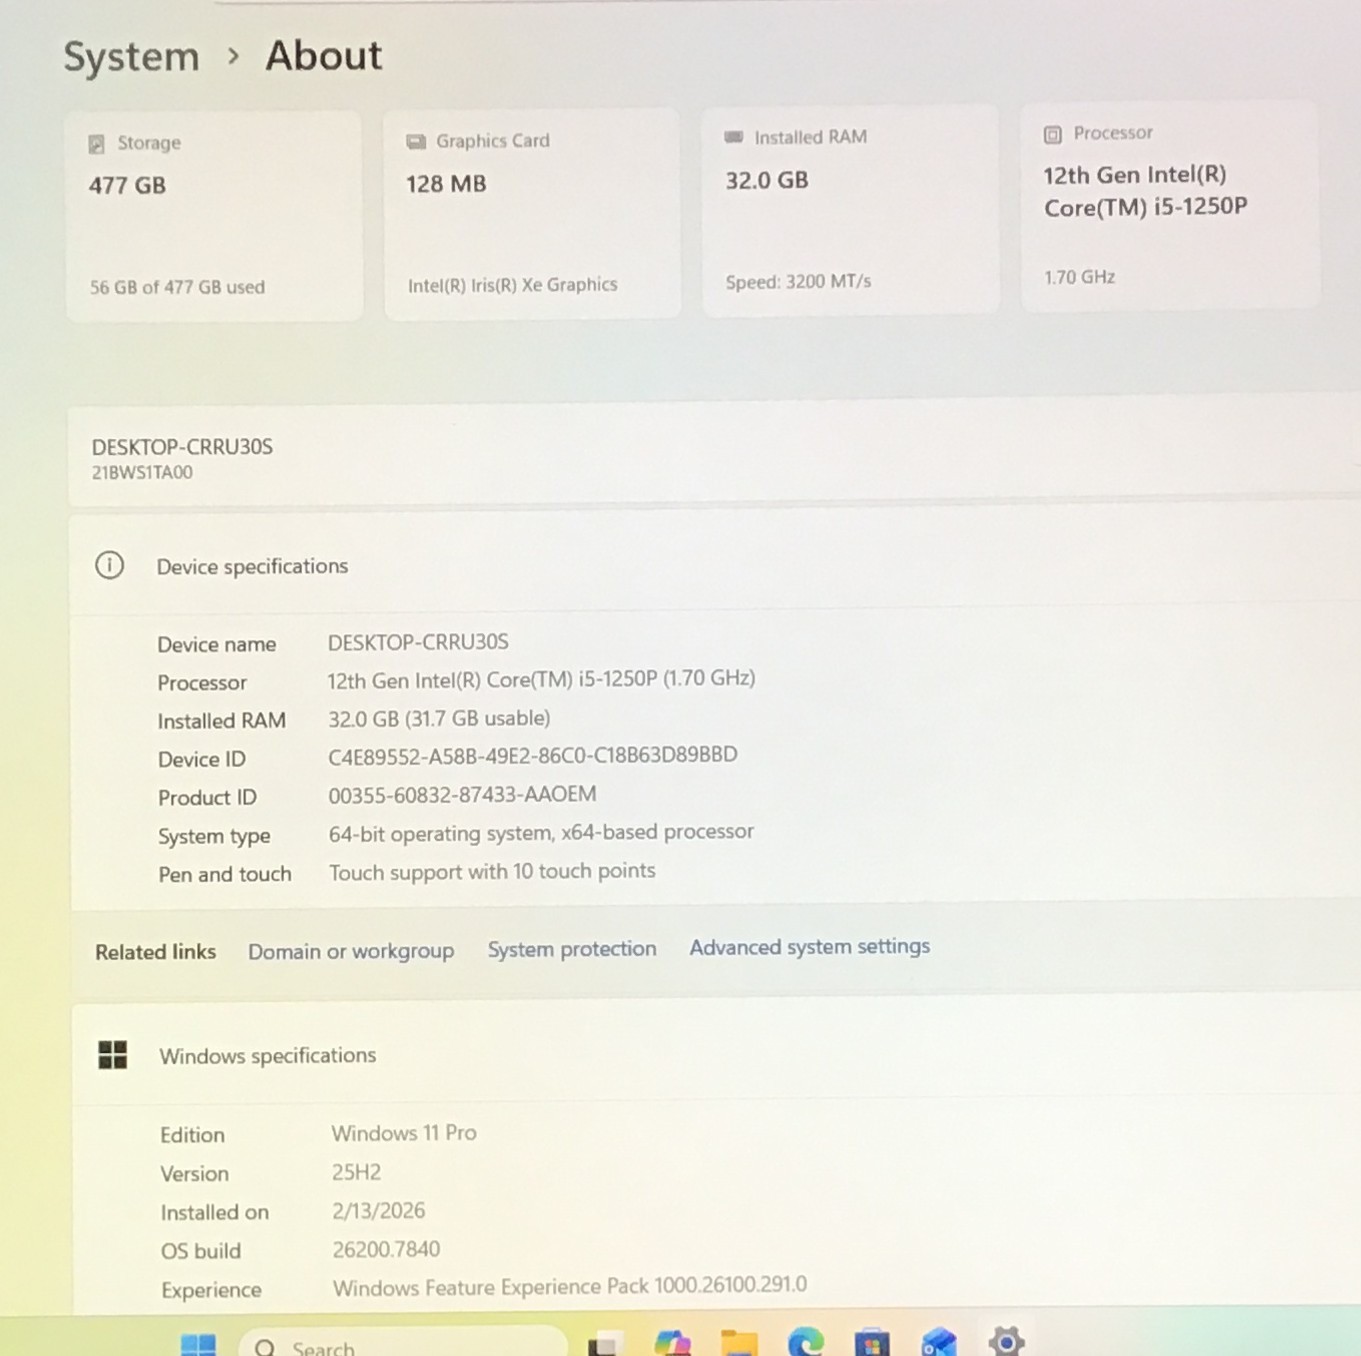Click the "Related links" label
The width and height of the screenshot is (1361, 1356).
pos(156,952)
